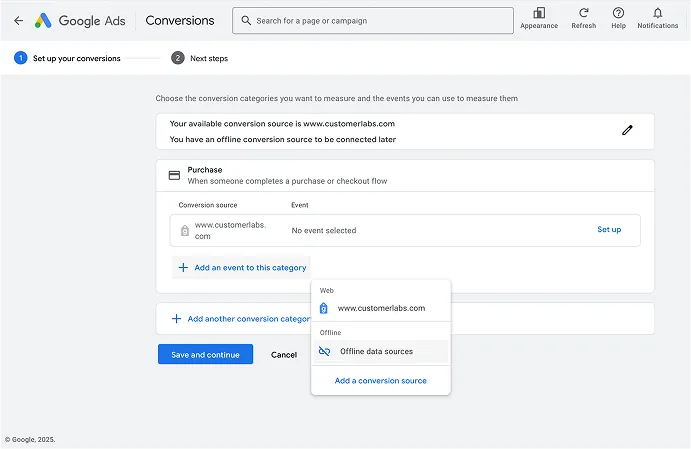Select Add a conversion source option
Image resolution: width=691 pixels, height=449 pixels.
coord(381,381)
